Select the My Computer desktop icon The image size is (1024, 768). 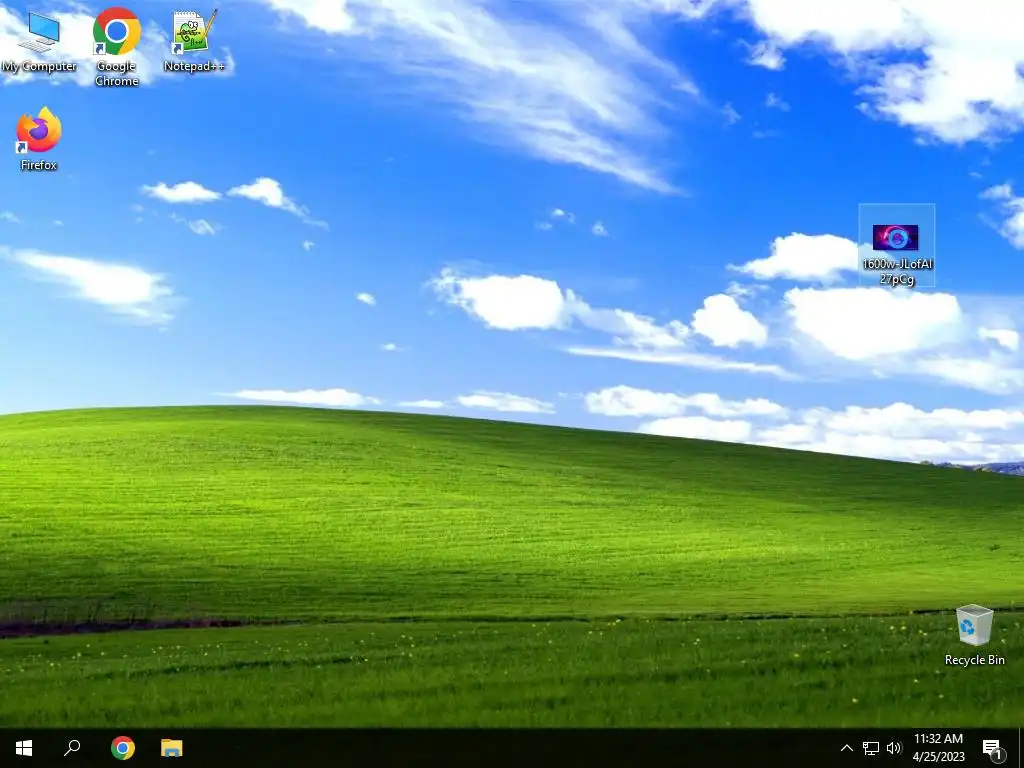click(x=39, y=42)
